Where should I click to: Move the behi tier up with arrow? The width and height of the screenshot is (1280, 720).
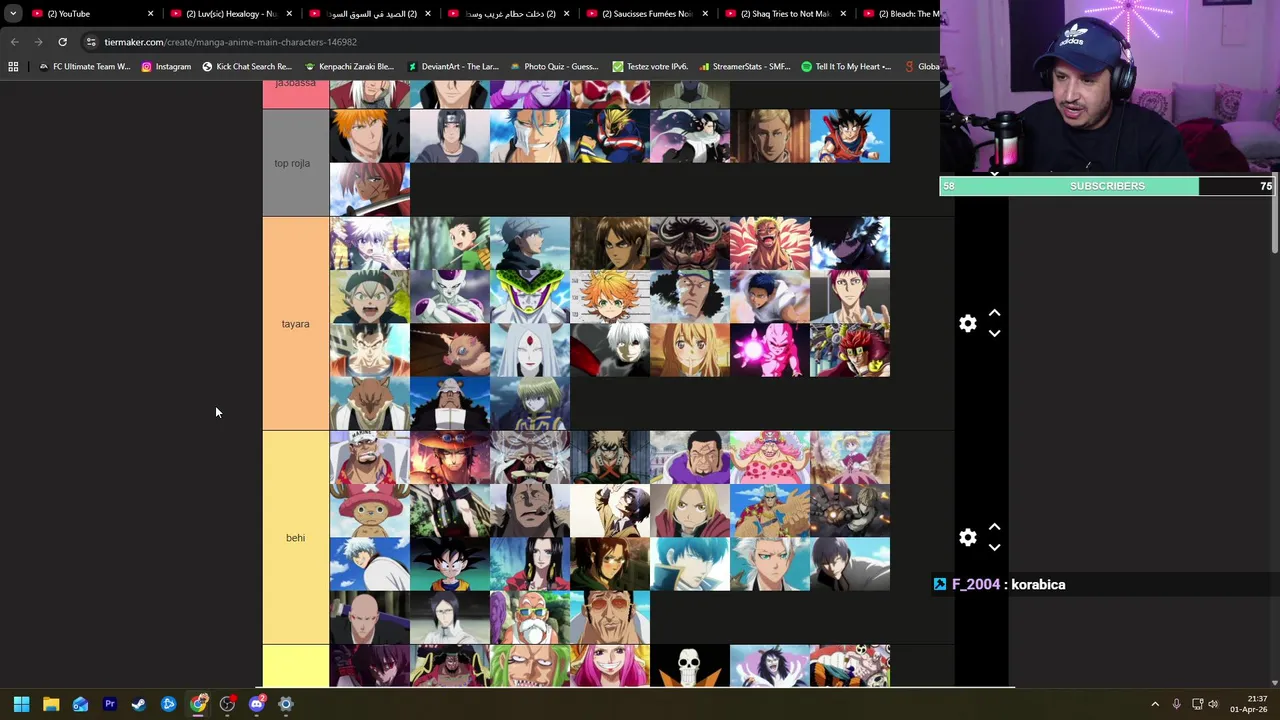coord(994,527)
